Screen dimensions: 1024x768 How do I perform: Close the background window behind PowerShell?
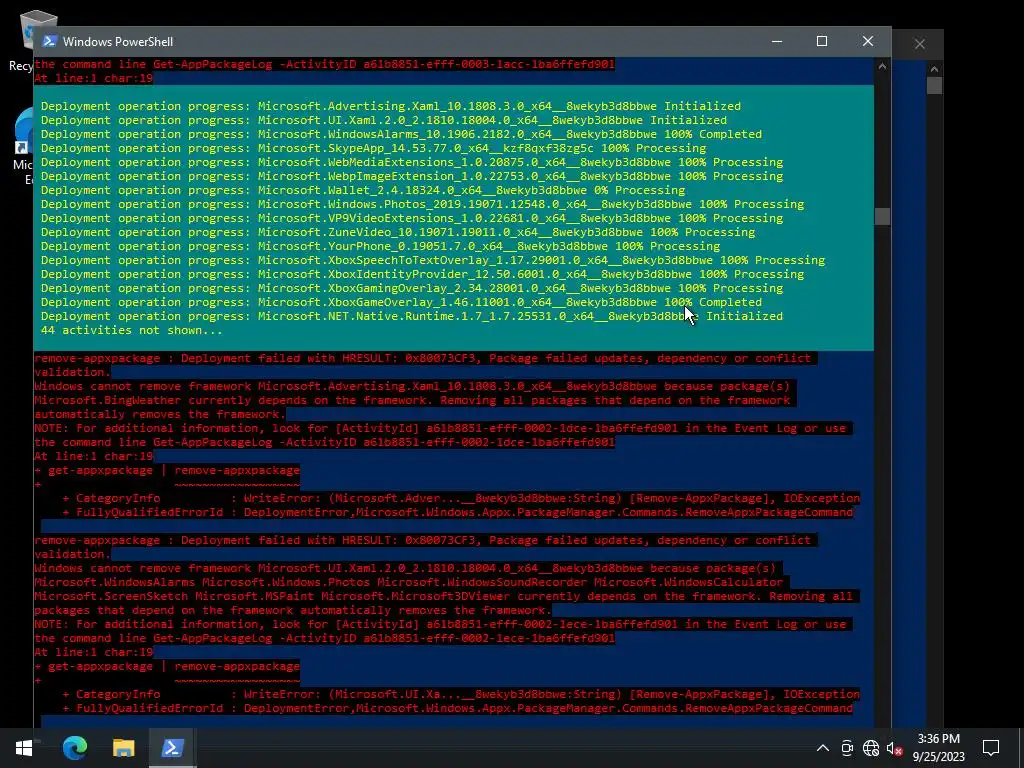[x=920, y=44]
